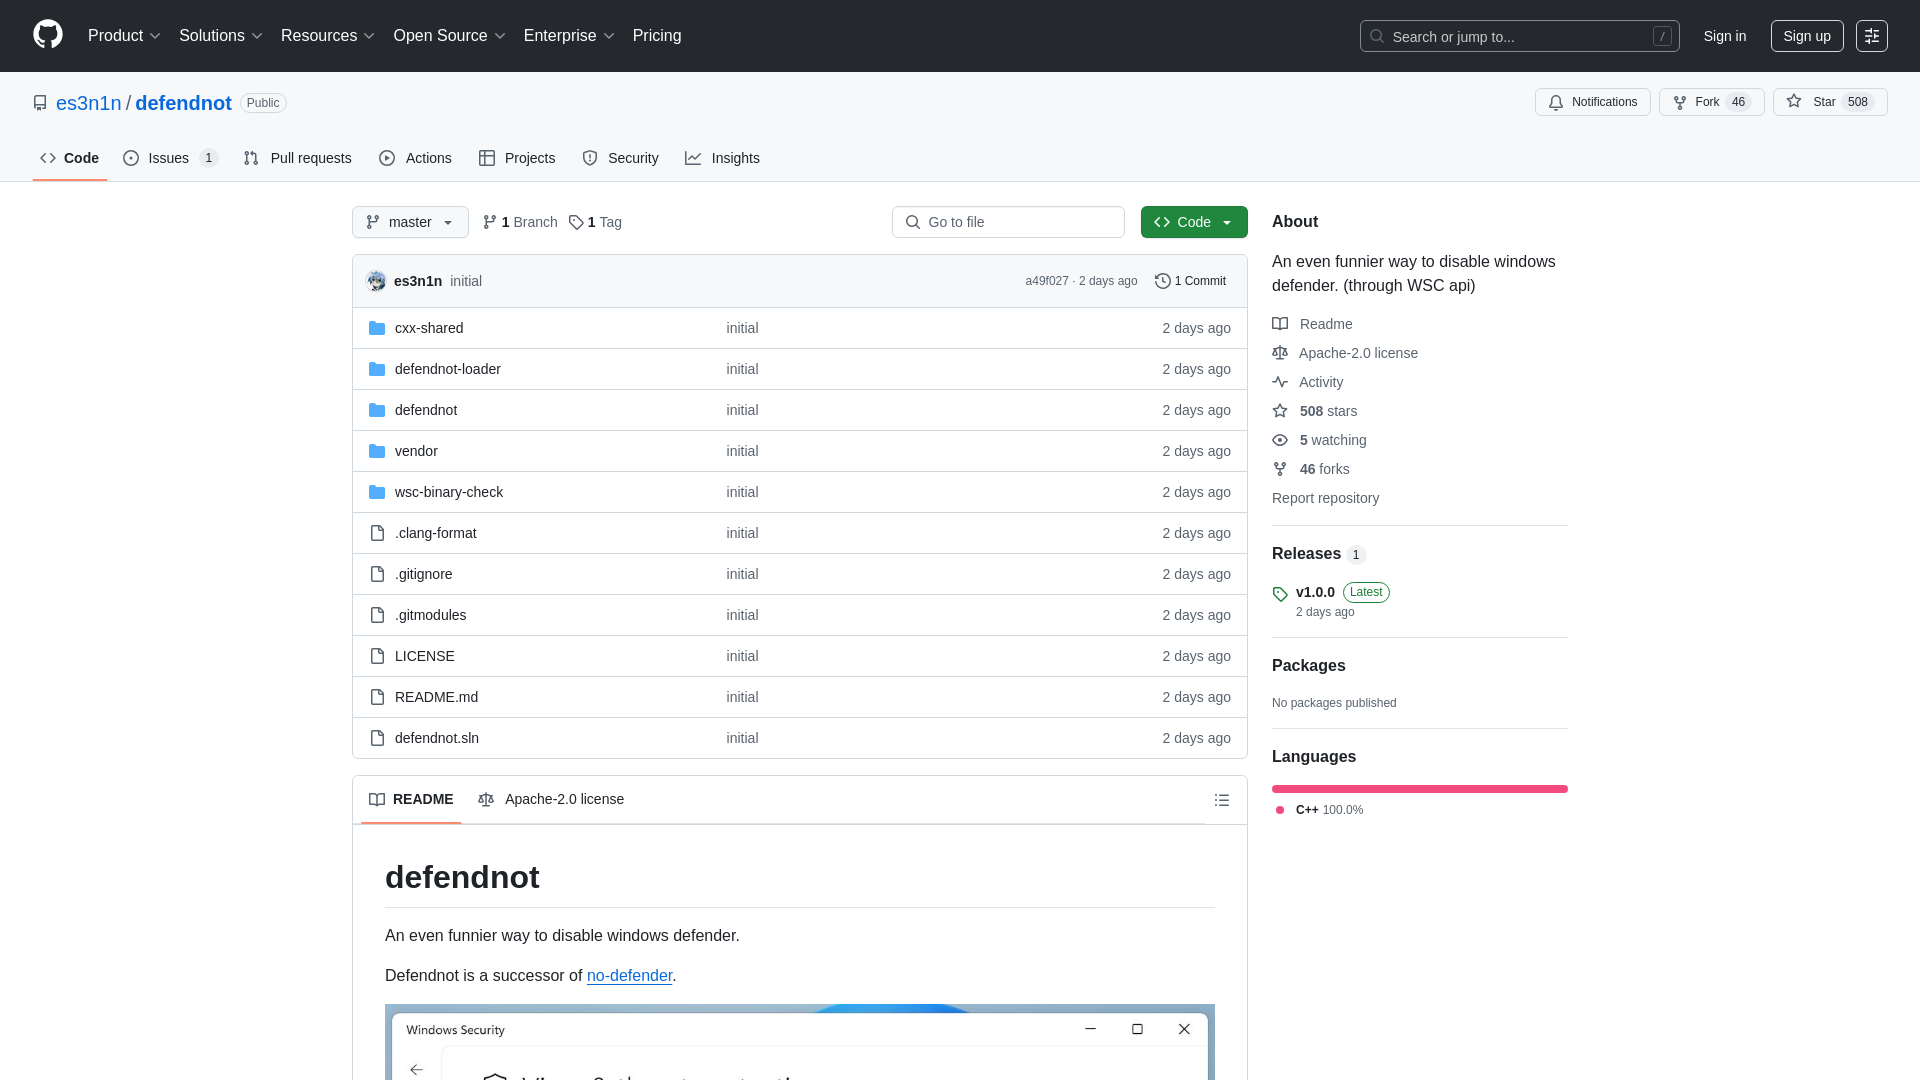The height and width of the screenshot is (1080, 1920).
Task: Click the .gitignore file icon
Action: 377,574
